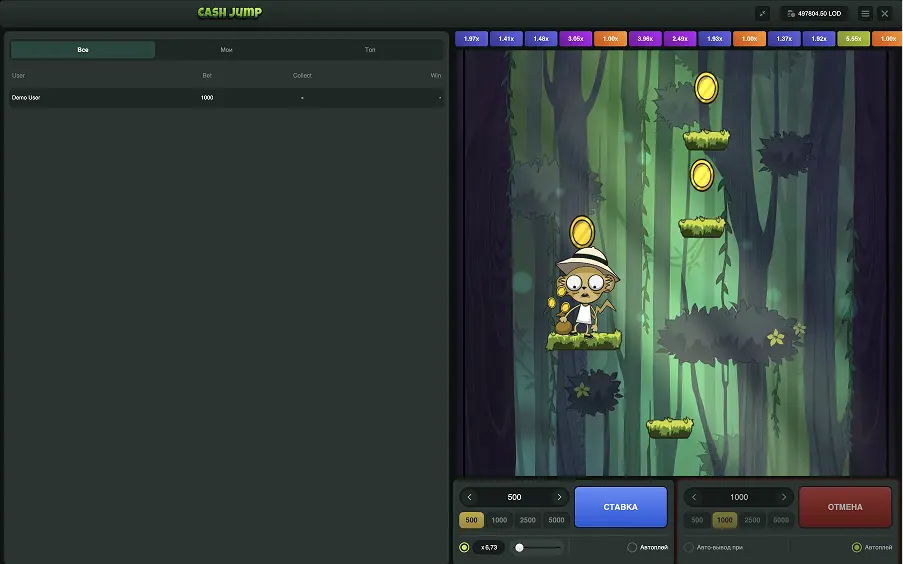
Task: Enable Автоплей in the left bet panel
Action: [x=632, y=547]
